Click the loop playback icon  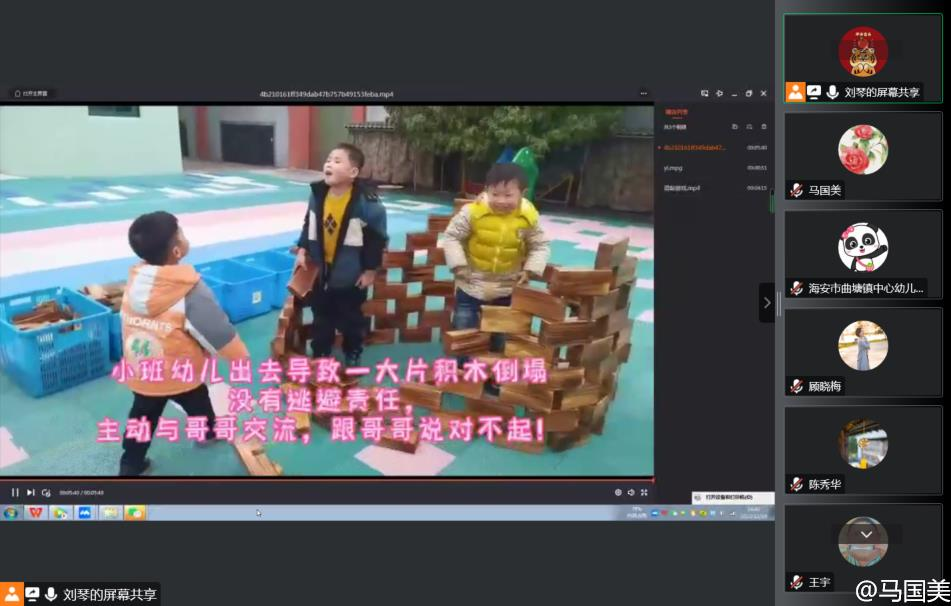(46, 492)
